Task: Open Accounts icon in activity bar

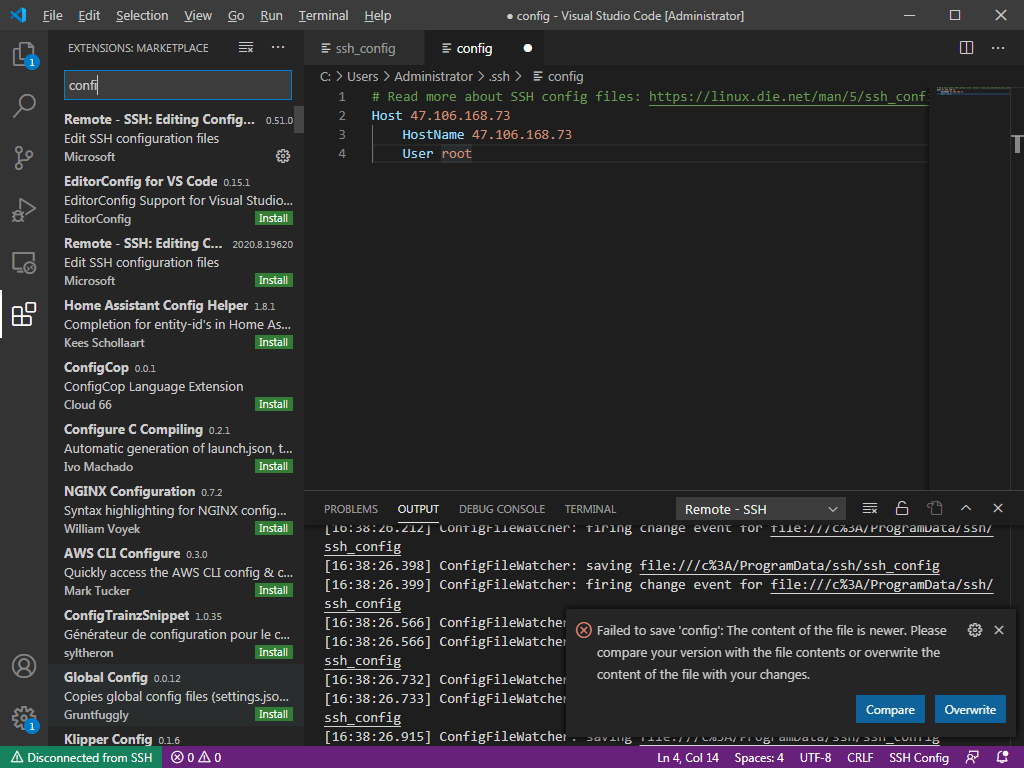Action: pyautogui.click(x=24, y=666)
